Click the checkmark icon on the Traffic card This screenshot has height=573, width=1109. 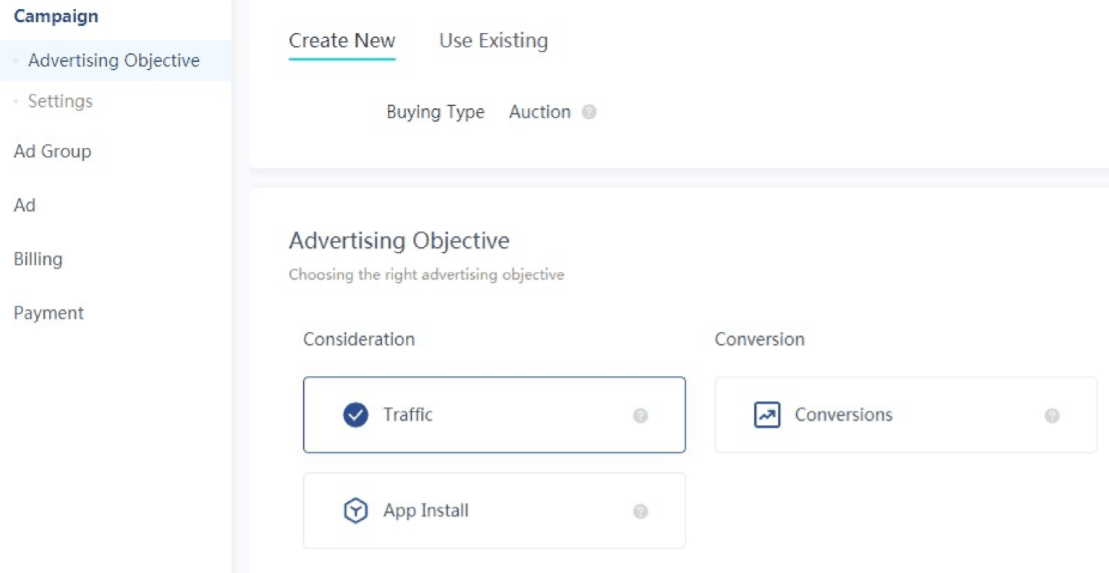[355, 415]
